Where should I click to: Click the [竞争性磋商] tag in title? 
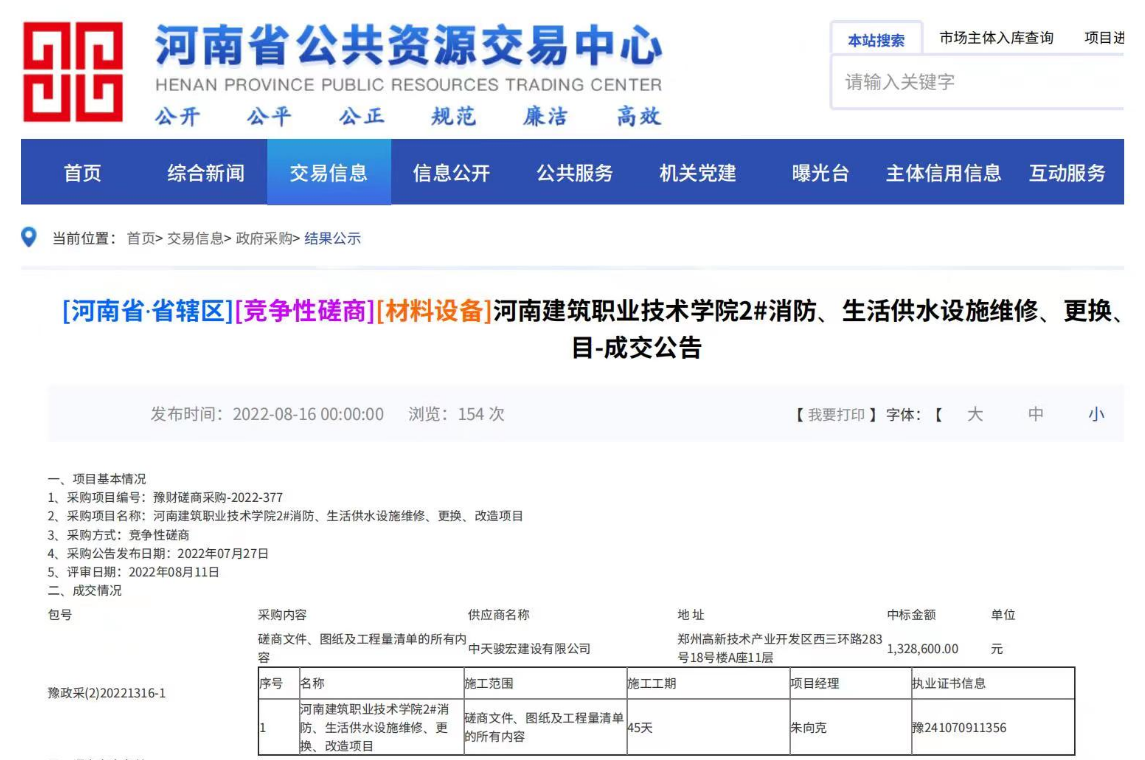tap(305, 311)
